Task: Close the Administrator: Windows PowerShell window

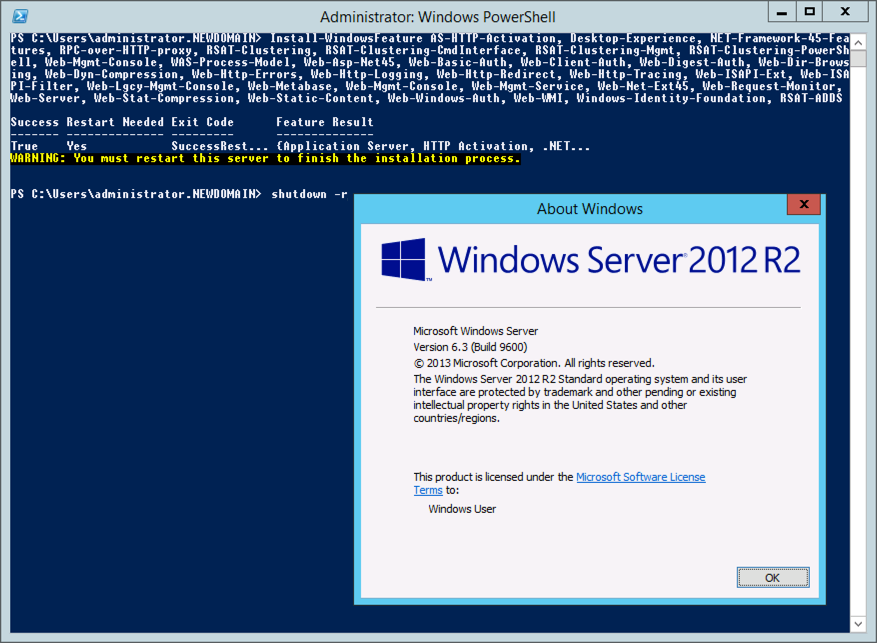Action: click(845, 12)
